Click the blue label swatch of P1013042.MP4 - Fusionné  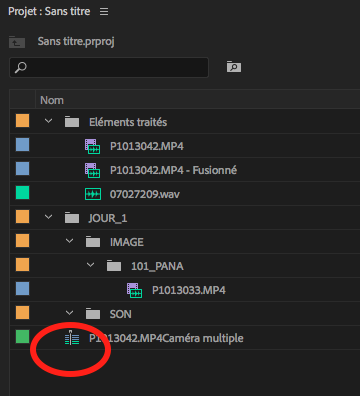click(22, 169)
